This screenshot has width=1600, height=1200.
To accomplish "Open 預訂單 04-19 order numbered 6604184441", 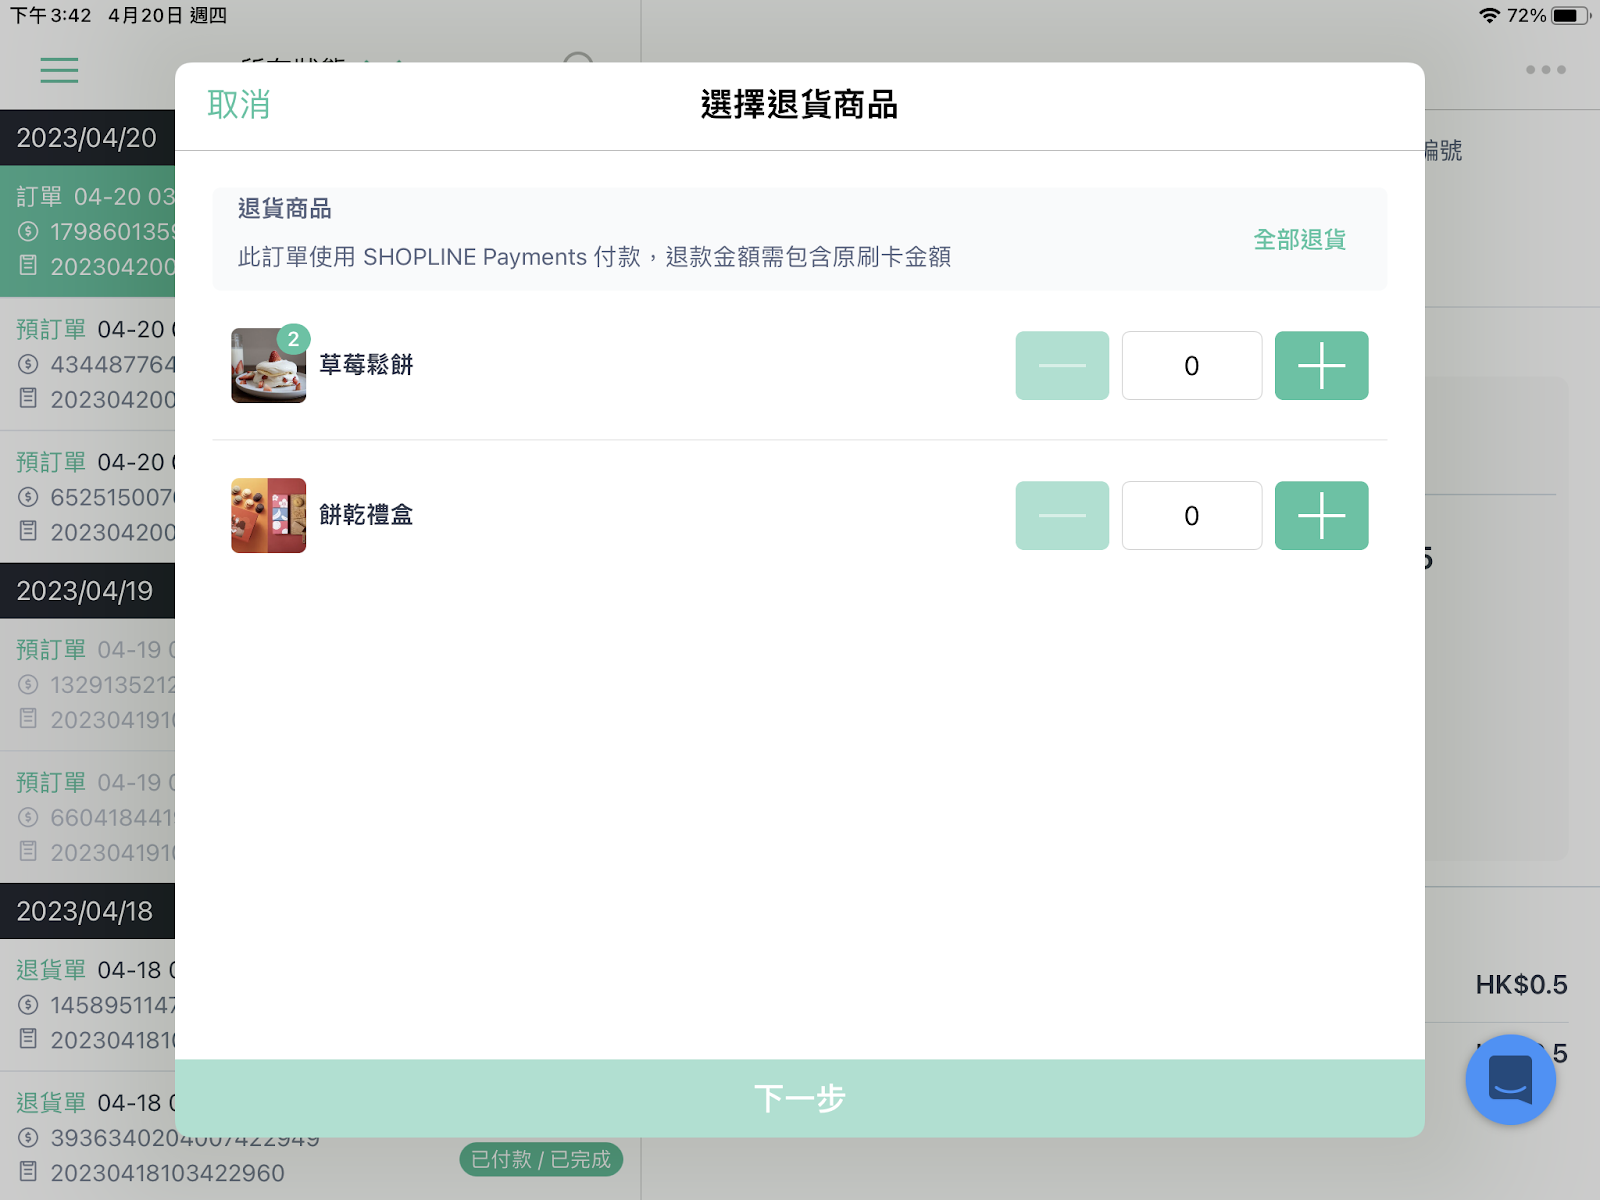I will [88, 818].
